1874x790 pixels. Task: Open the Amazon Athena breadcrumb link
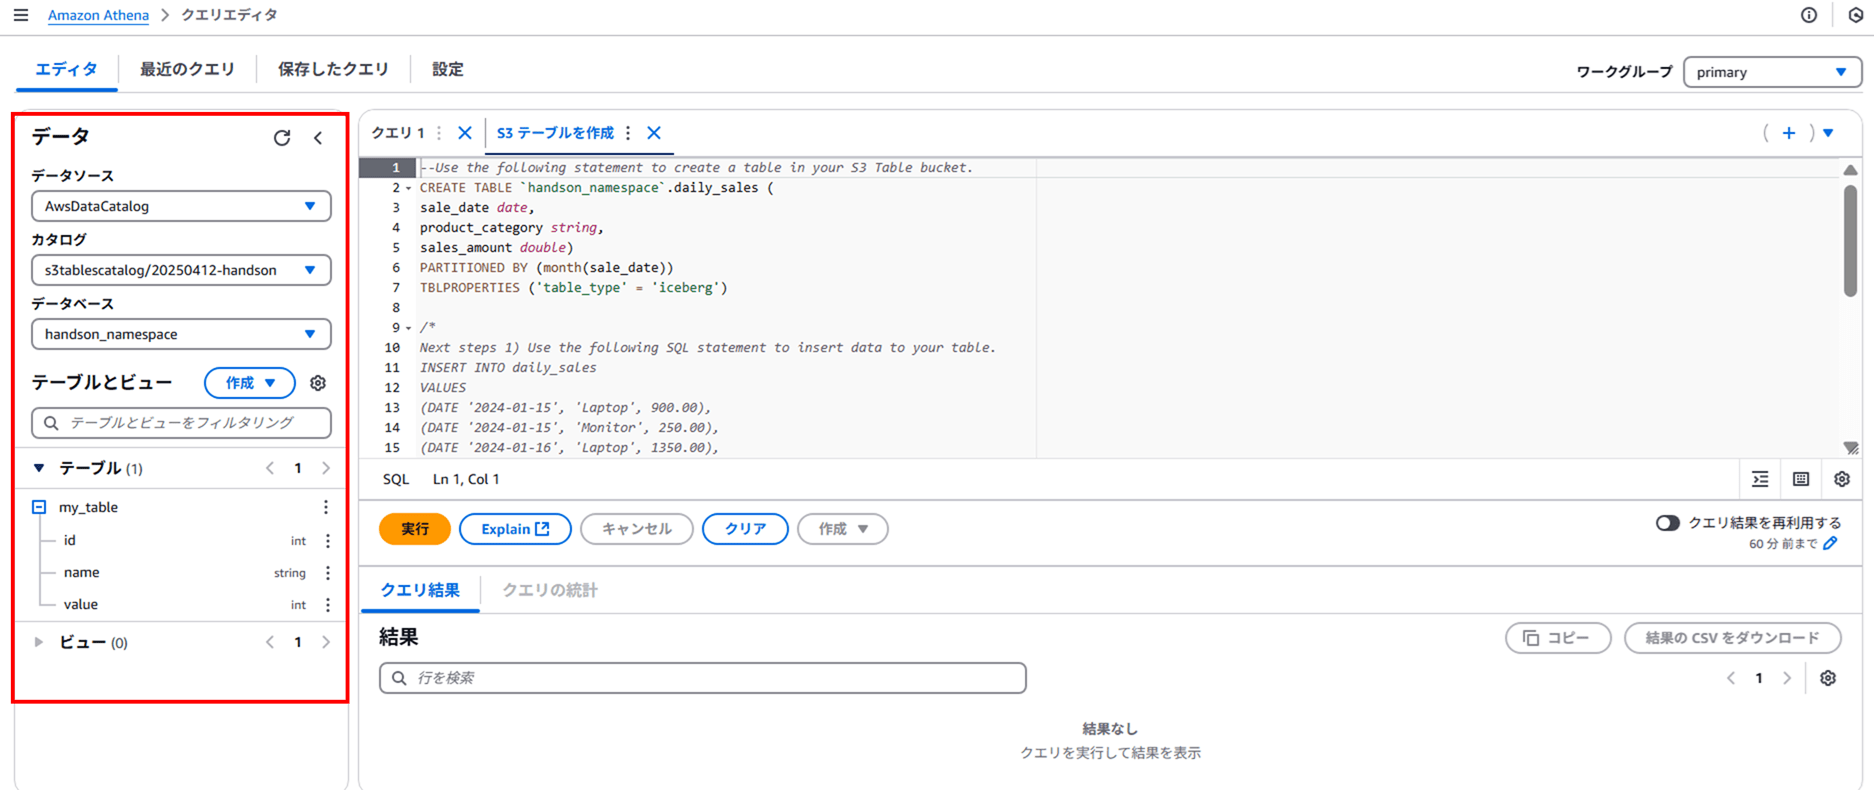pyautogui.click(x=98, y=15)
